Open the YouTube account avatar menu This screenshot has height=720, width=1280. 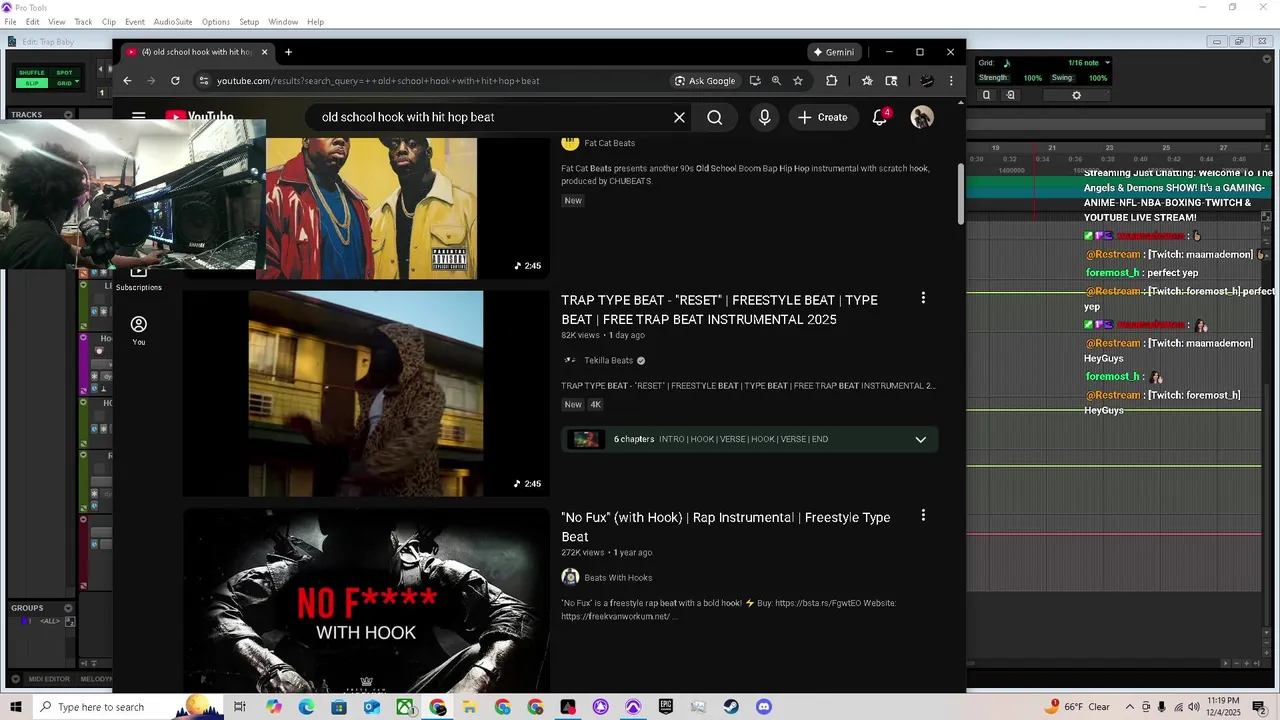[922, 117]
